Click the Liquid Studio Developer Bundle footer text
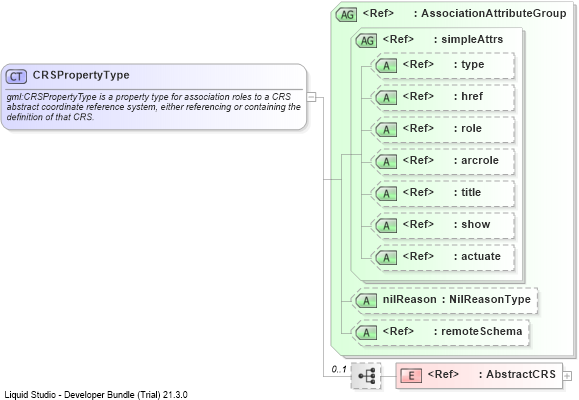 [96, 394]
